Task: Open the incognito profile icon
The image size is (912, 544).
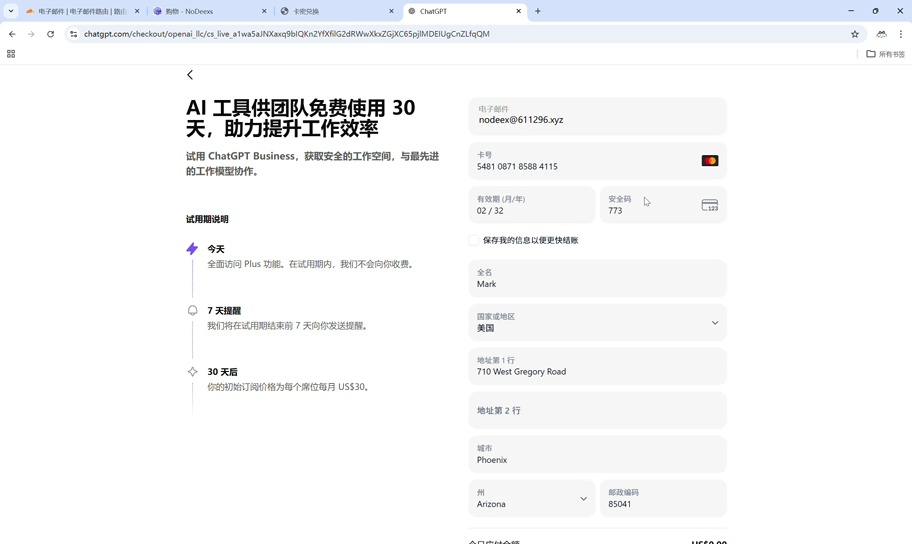Action: coord(881,34)
